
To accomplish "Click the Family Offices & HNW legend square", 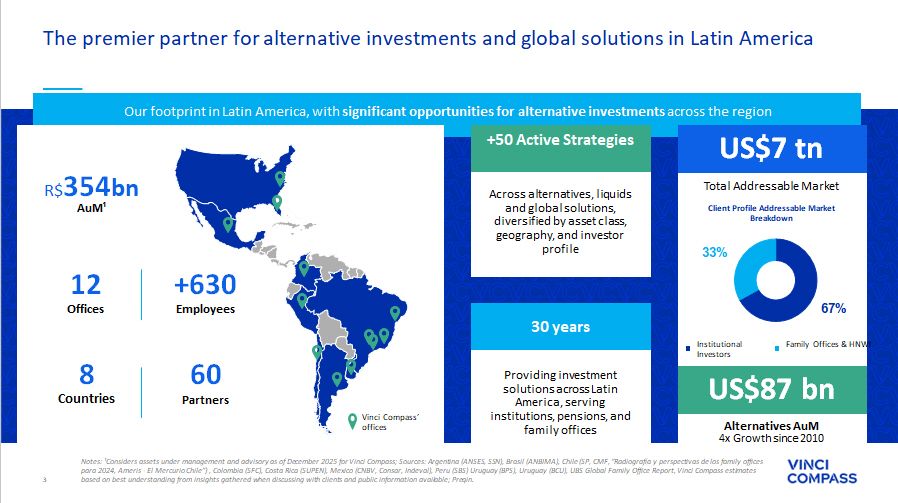I will tap(778, 348).
